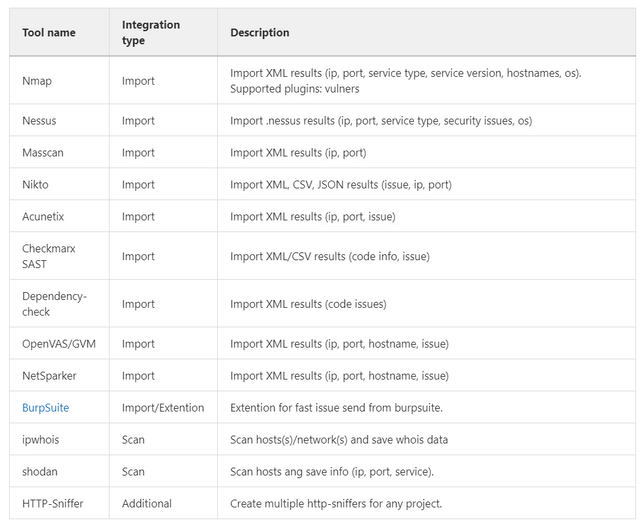Click 'Import XML/CSV results (code info, issue)'
This screenshot has height=521, width=640.
[330, 256]
